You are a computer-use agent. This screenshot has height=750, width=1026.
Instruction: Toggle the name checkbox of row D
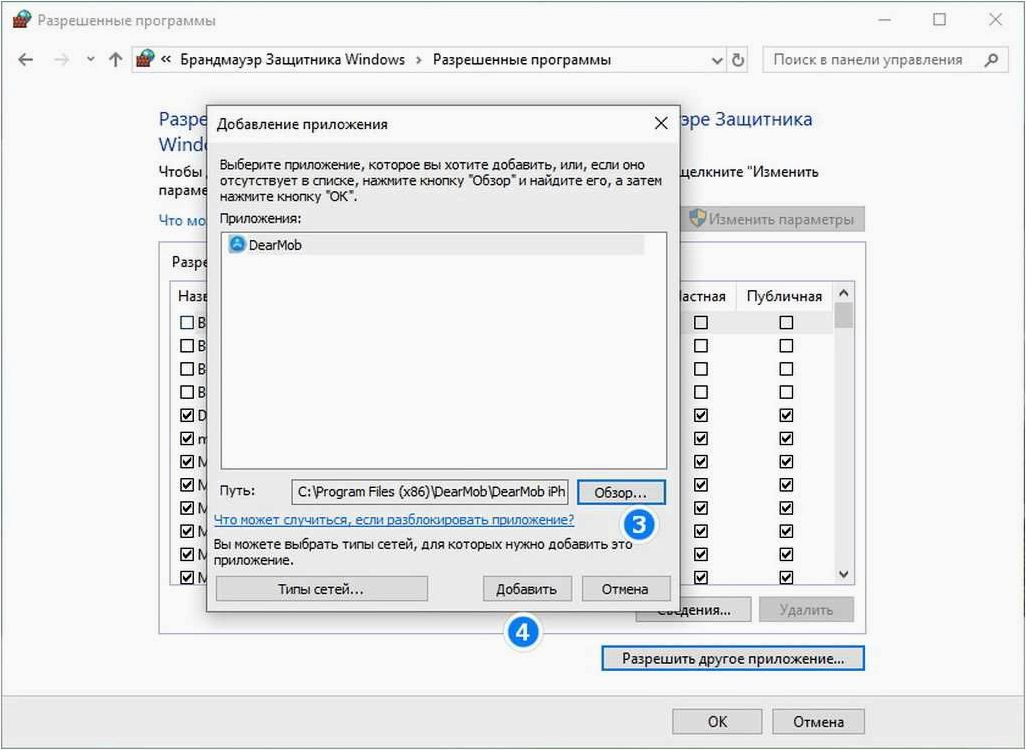pos(187,416)
